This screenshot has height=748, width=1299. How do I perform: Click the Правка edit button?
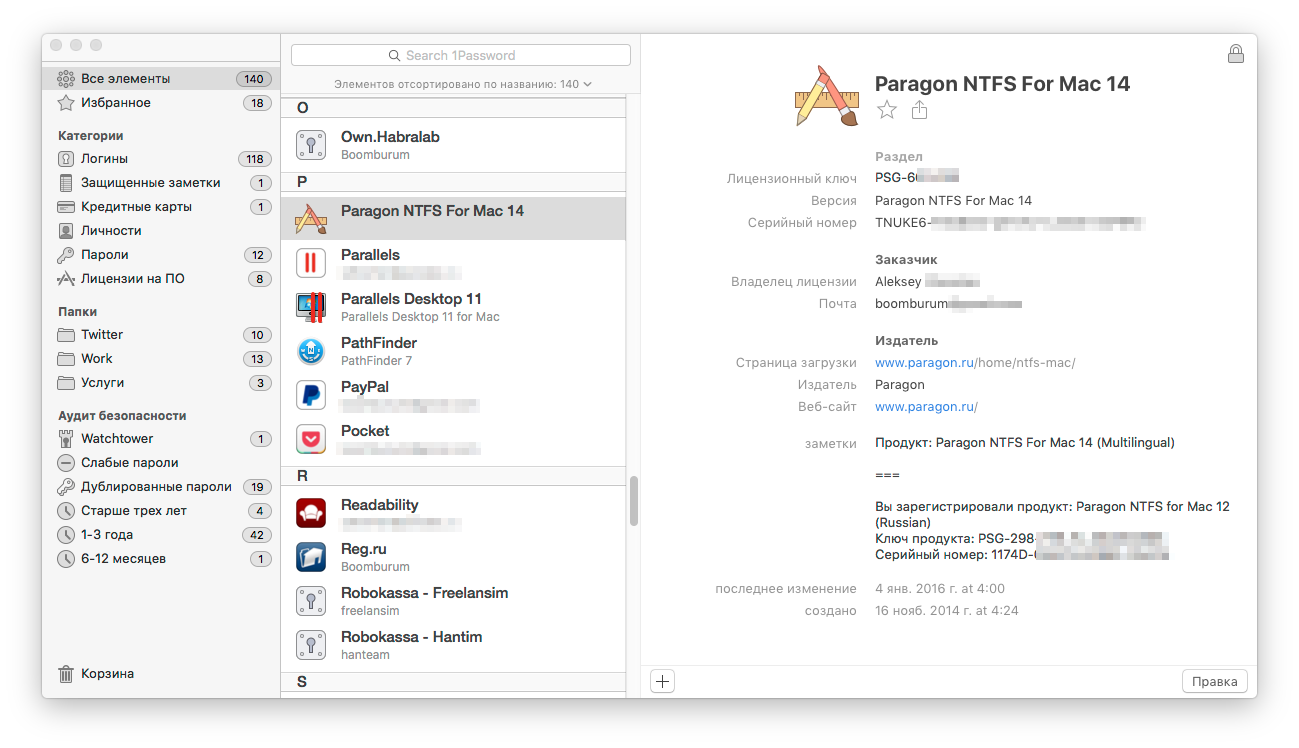[x=1215, y=682]
